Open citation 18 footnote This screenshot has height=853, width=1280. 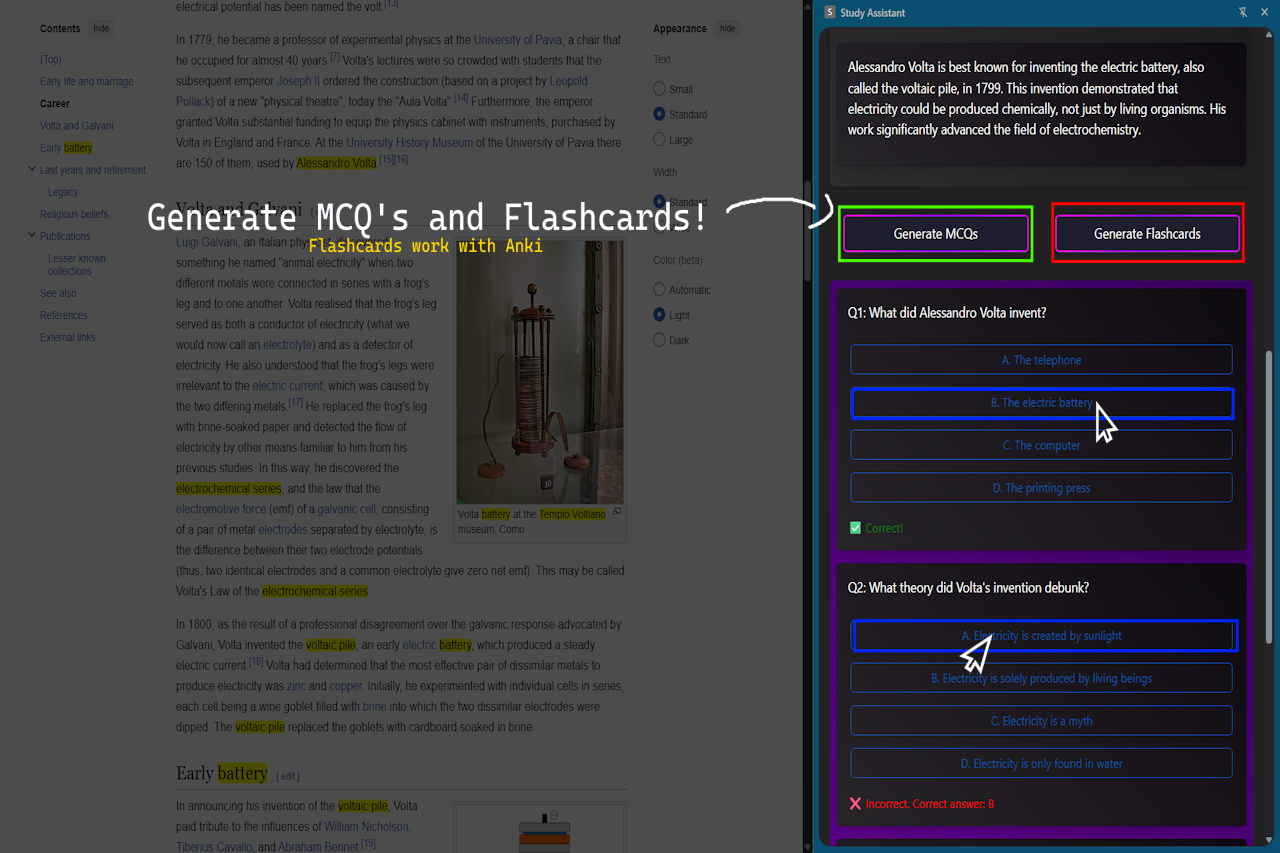point(256,662)
